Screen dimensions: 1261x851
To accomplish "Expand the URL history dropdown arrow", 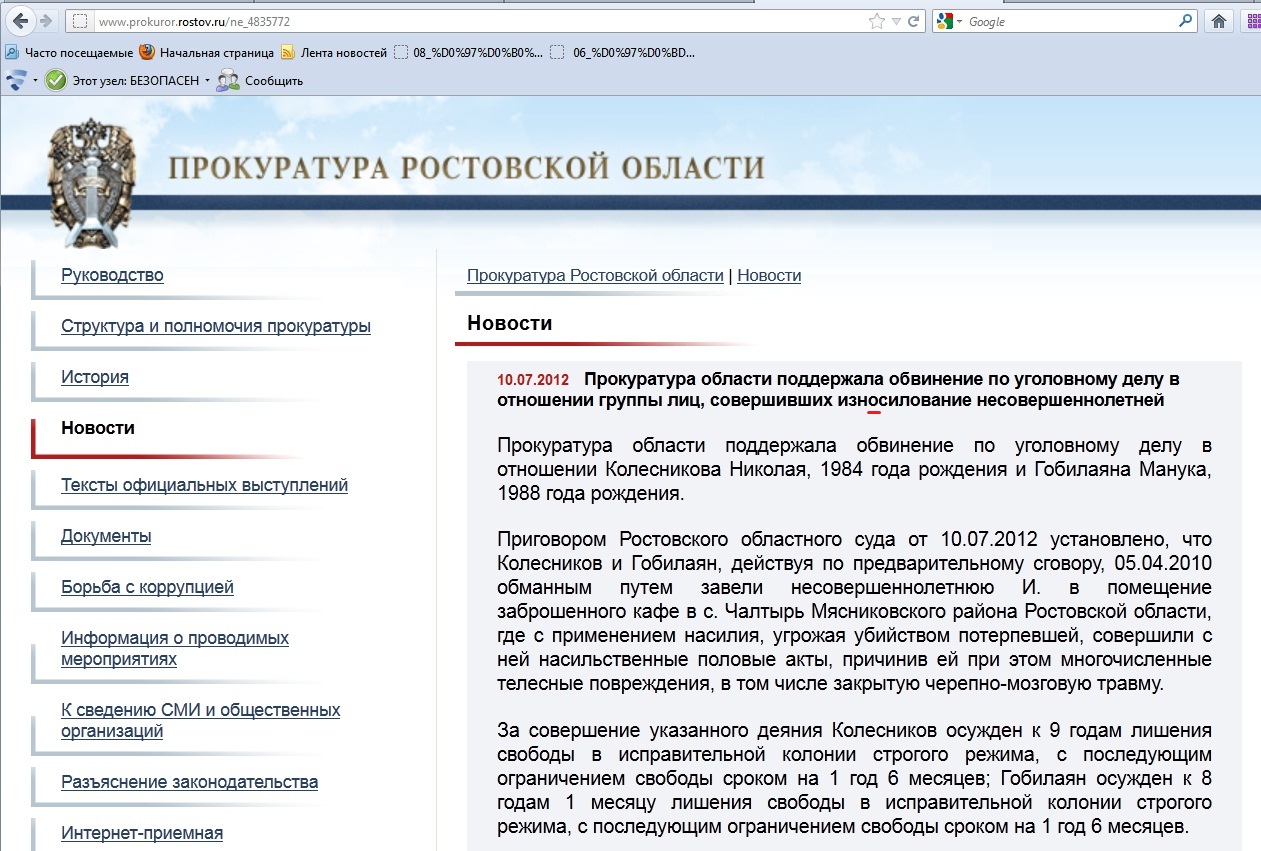I will pyautogui.click(x=897, y=21).
